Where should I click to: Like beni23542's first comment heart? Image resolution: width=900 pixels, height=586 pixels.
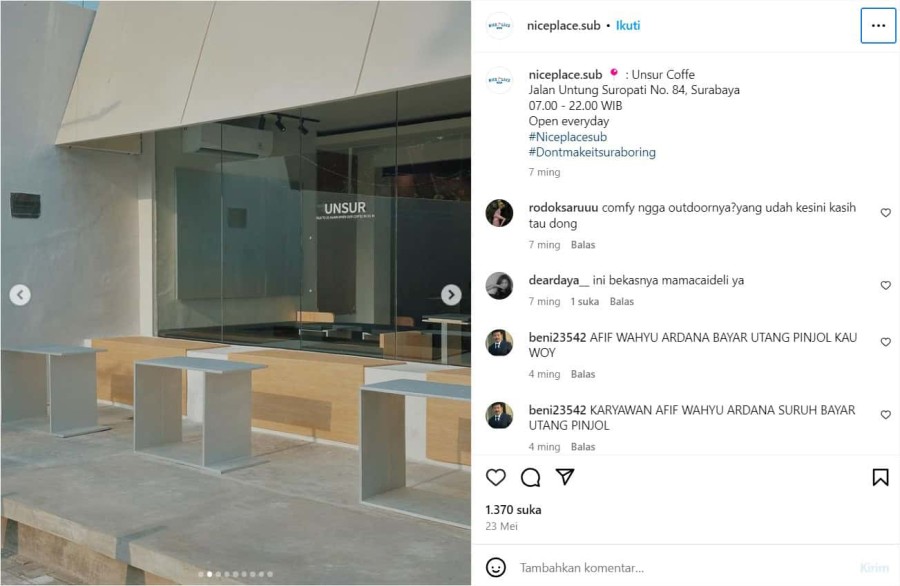pyautogui.click(x=886, y=341)
